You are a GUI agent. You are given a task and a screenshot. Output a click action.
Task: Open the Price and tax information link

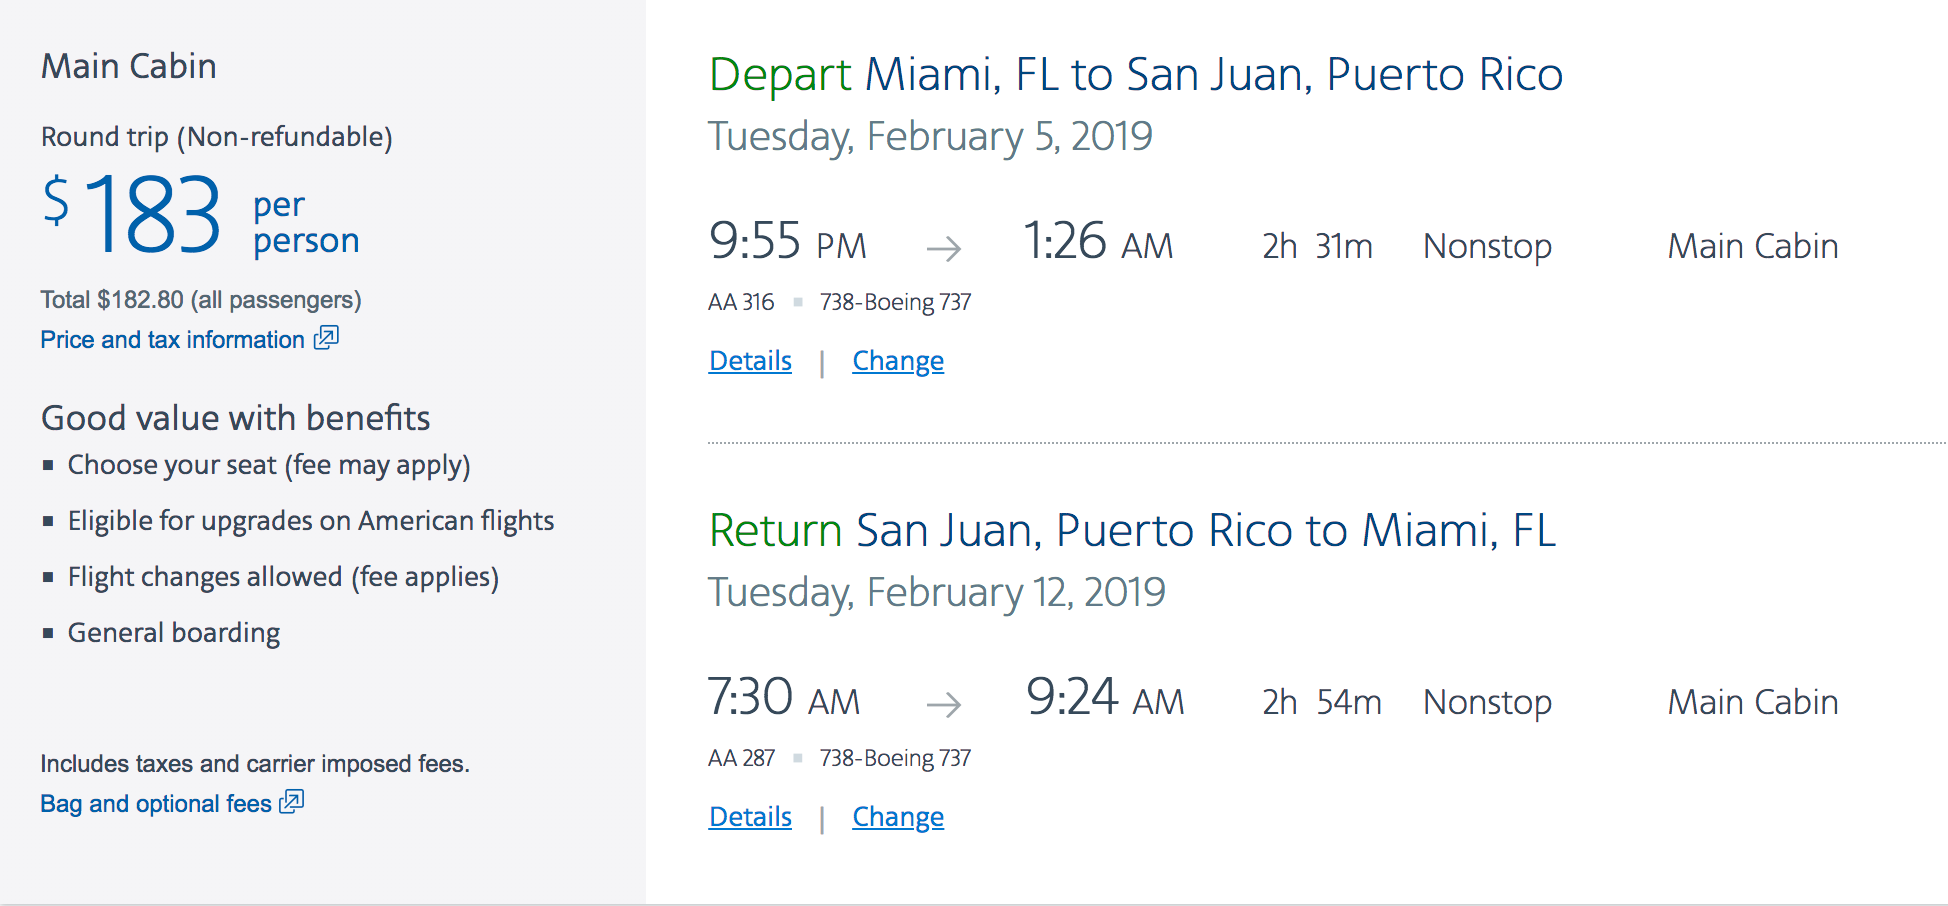pyautogui.click(x=172, y=340)
